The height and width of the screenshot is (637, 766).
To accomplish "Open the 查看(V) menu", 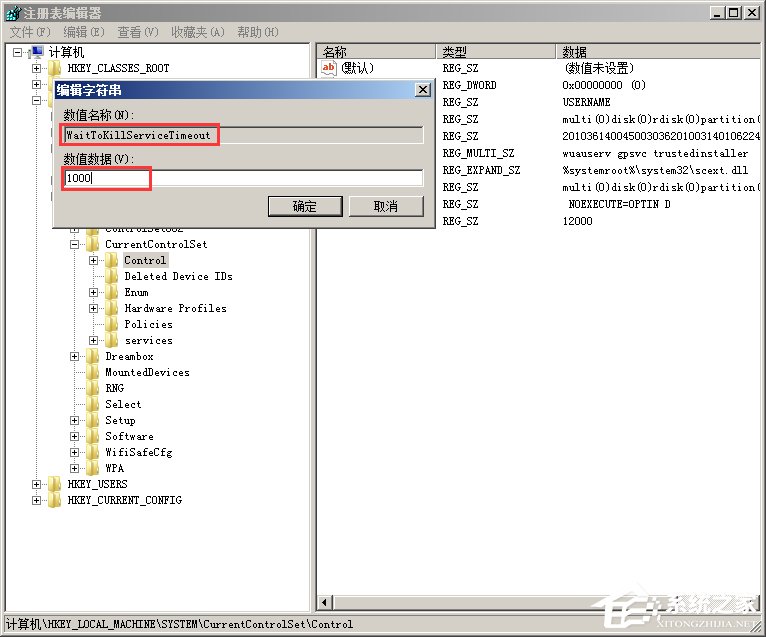I will (138, 32).
